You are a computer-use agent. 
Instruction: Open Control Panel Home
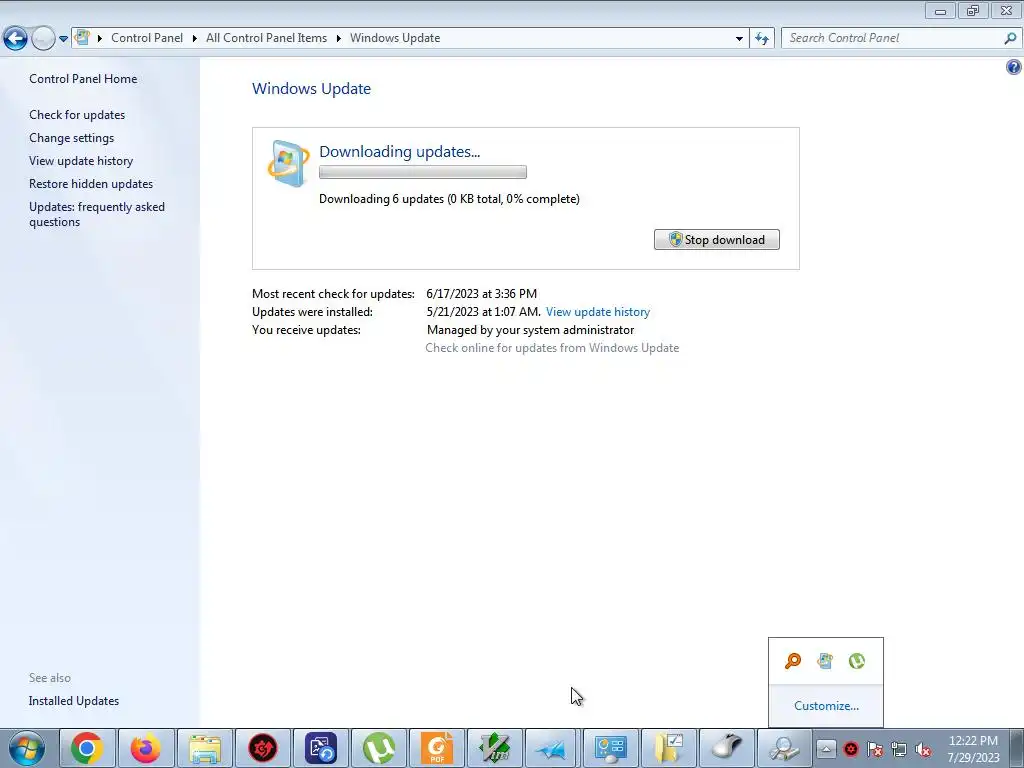pos(83,78)
